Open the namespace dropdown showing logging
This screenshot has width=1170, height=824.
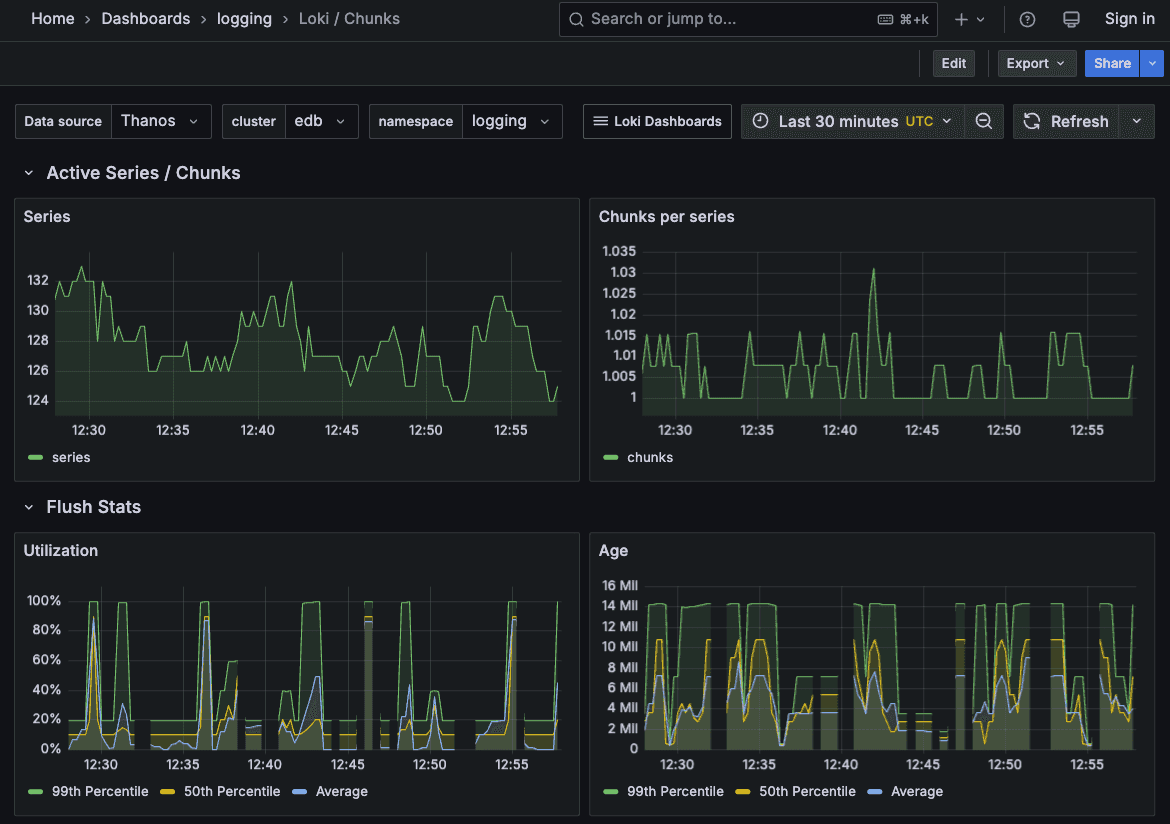click(512, 121)
